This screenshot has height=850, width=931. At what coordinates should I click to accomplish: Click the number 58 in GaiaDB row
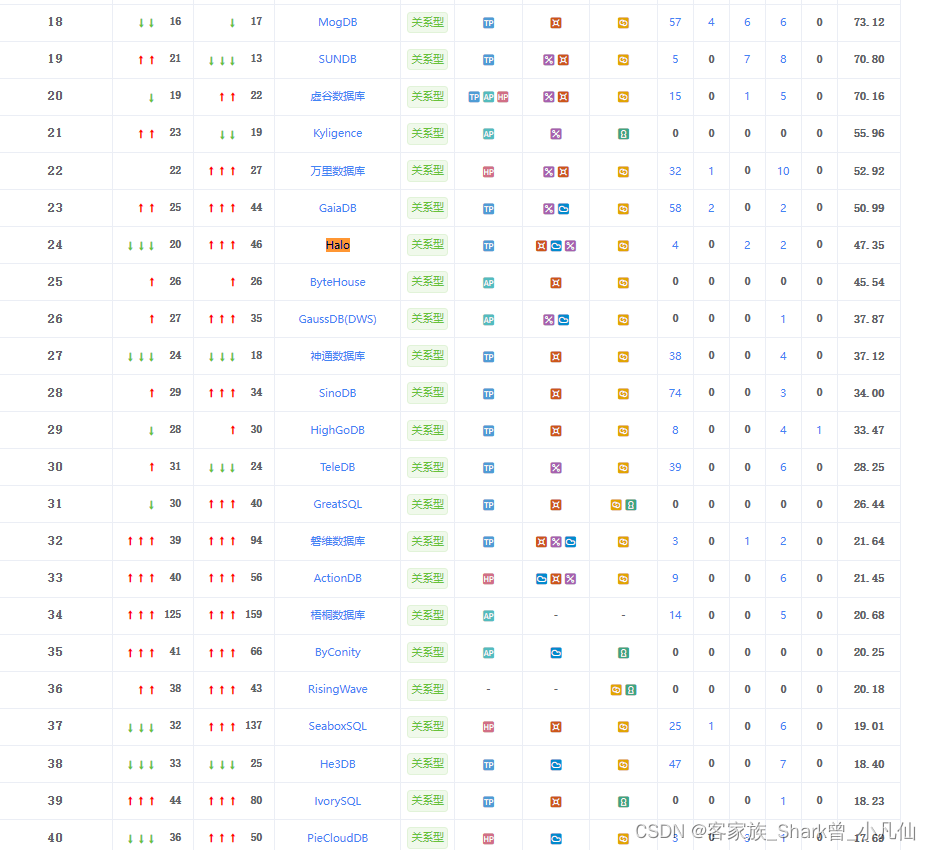tap(675, 208)
